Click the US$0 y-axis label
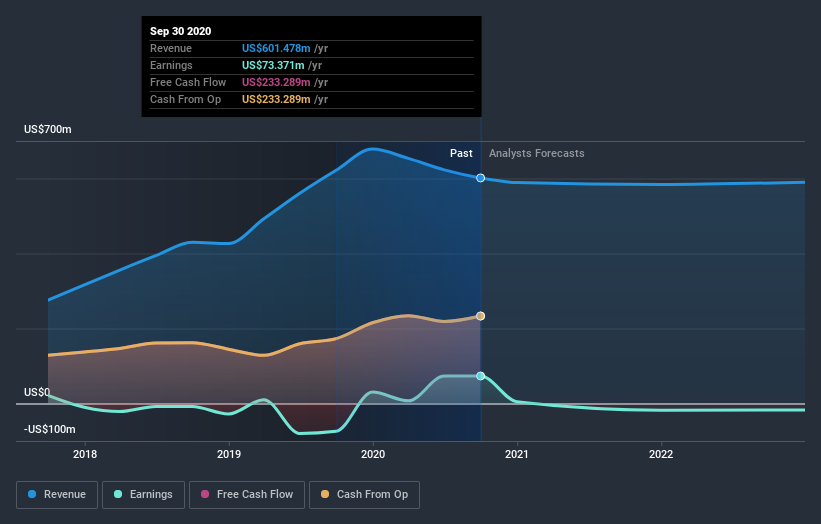Image resolution: width=821 pixels, height=524 pixels. [37, 392]
